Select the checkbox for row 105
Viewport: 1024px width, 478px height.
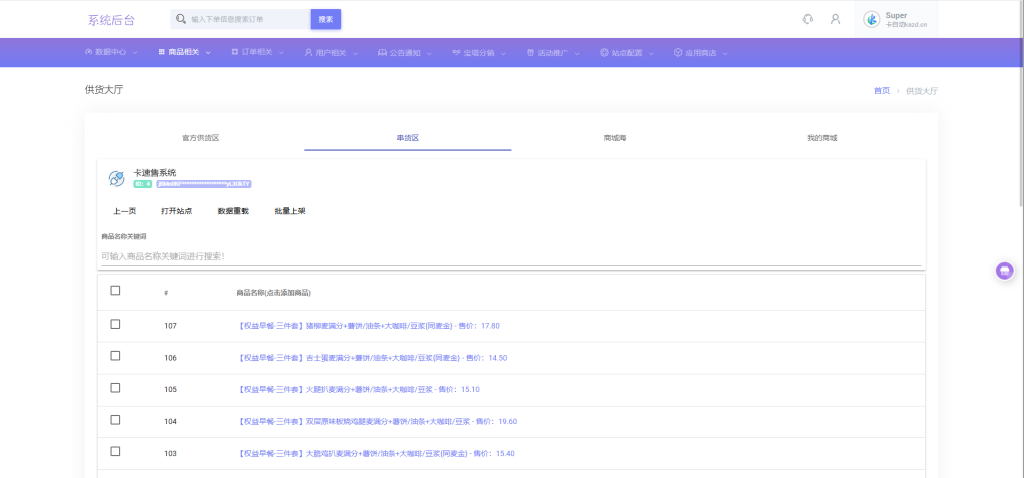(x=115, y=388)
